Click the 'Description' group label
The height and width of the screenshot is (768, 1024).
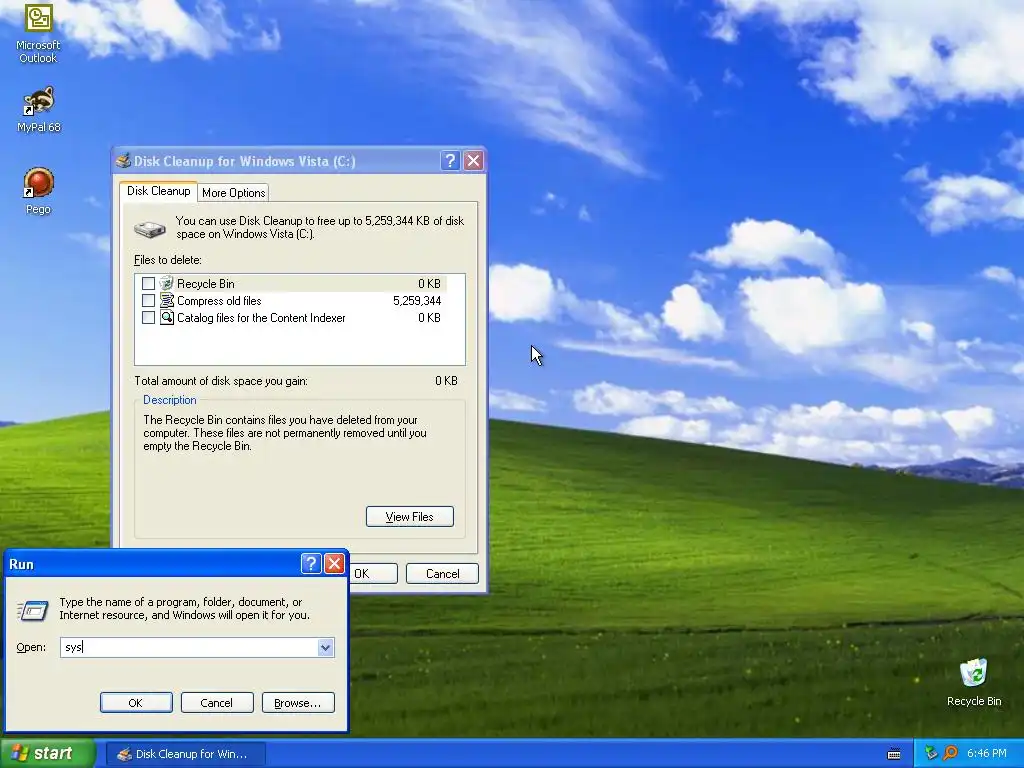[169, 400]
